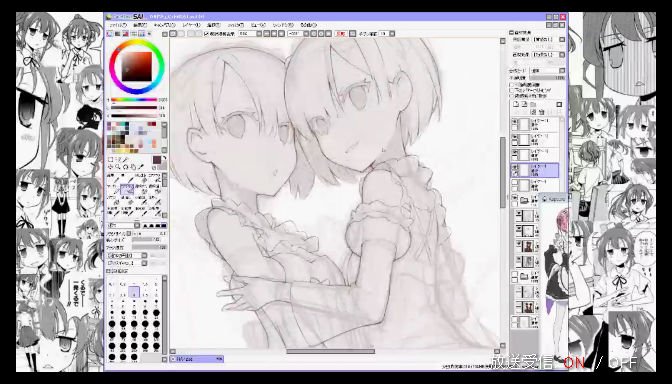The width and height of the screenshot is (672, 384).
Task: Open the File menu
Action: (x=117, y=25)
